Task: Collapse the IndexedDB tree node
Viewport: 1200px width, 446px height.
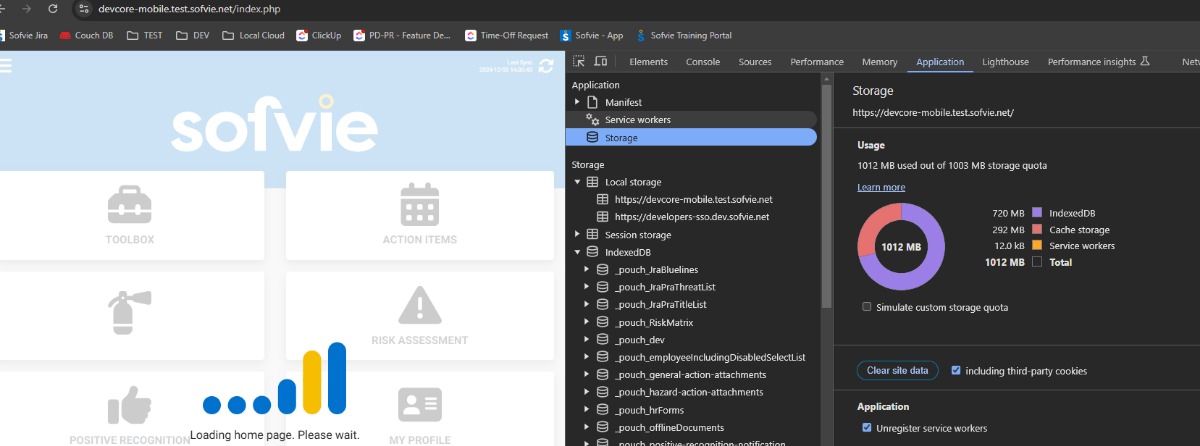Action: [x=577, y=252]
